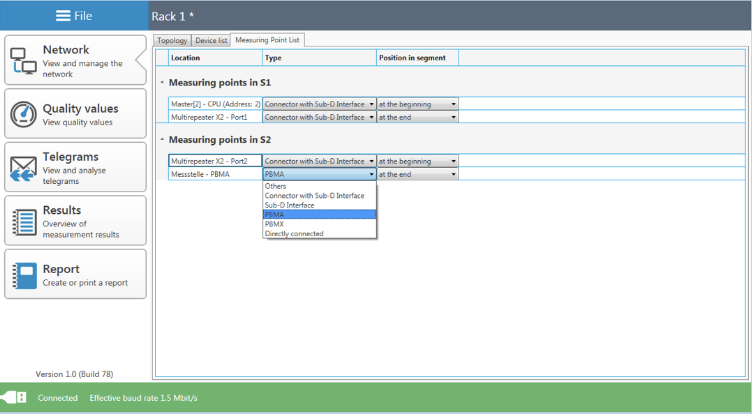
Task: Collapse the Measuring points in S2 group
Action: tap(163, 140)
